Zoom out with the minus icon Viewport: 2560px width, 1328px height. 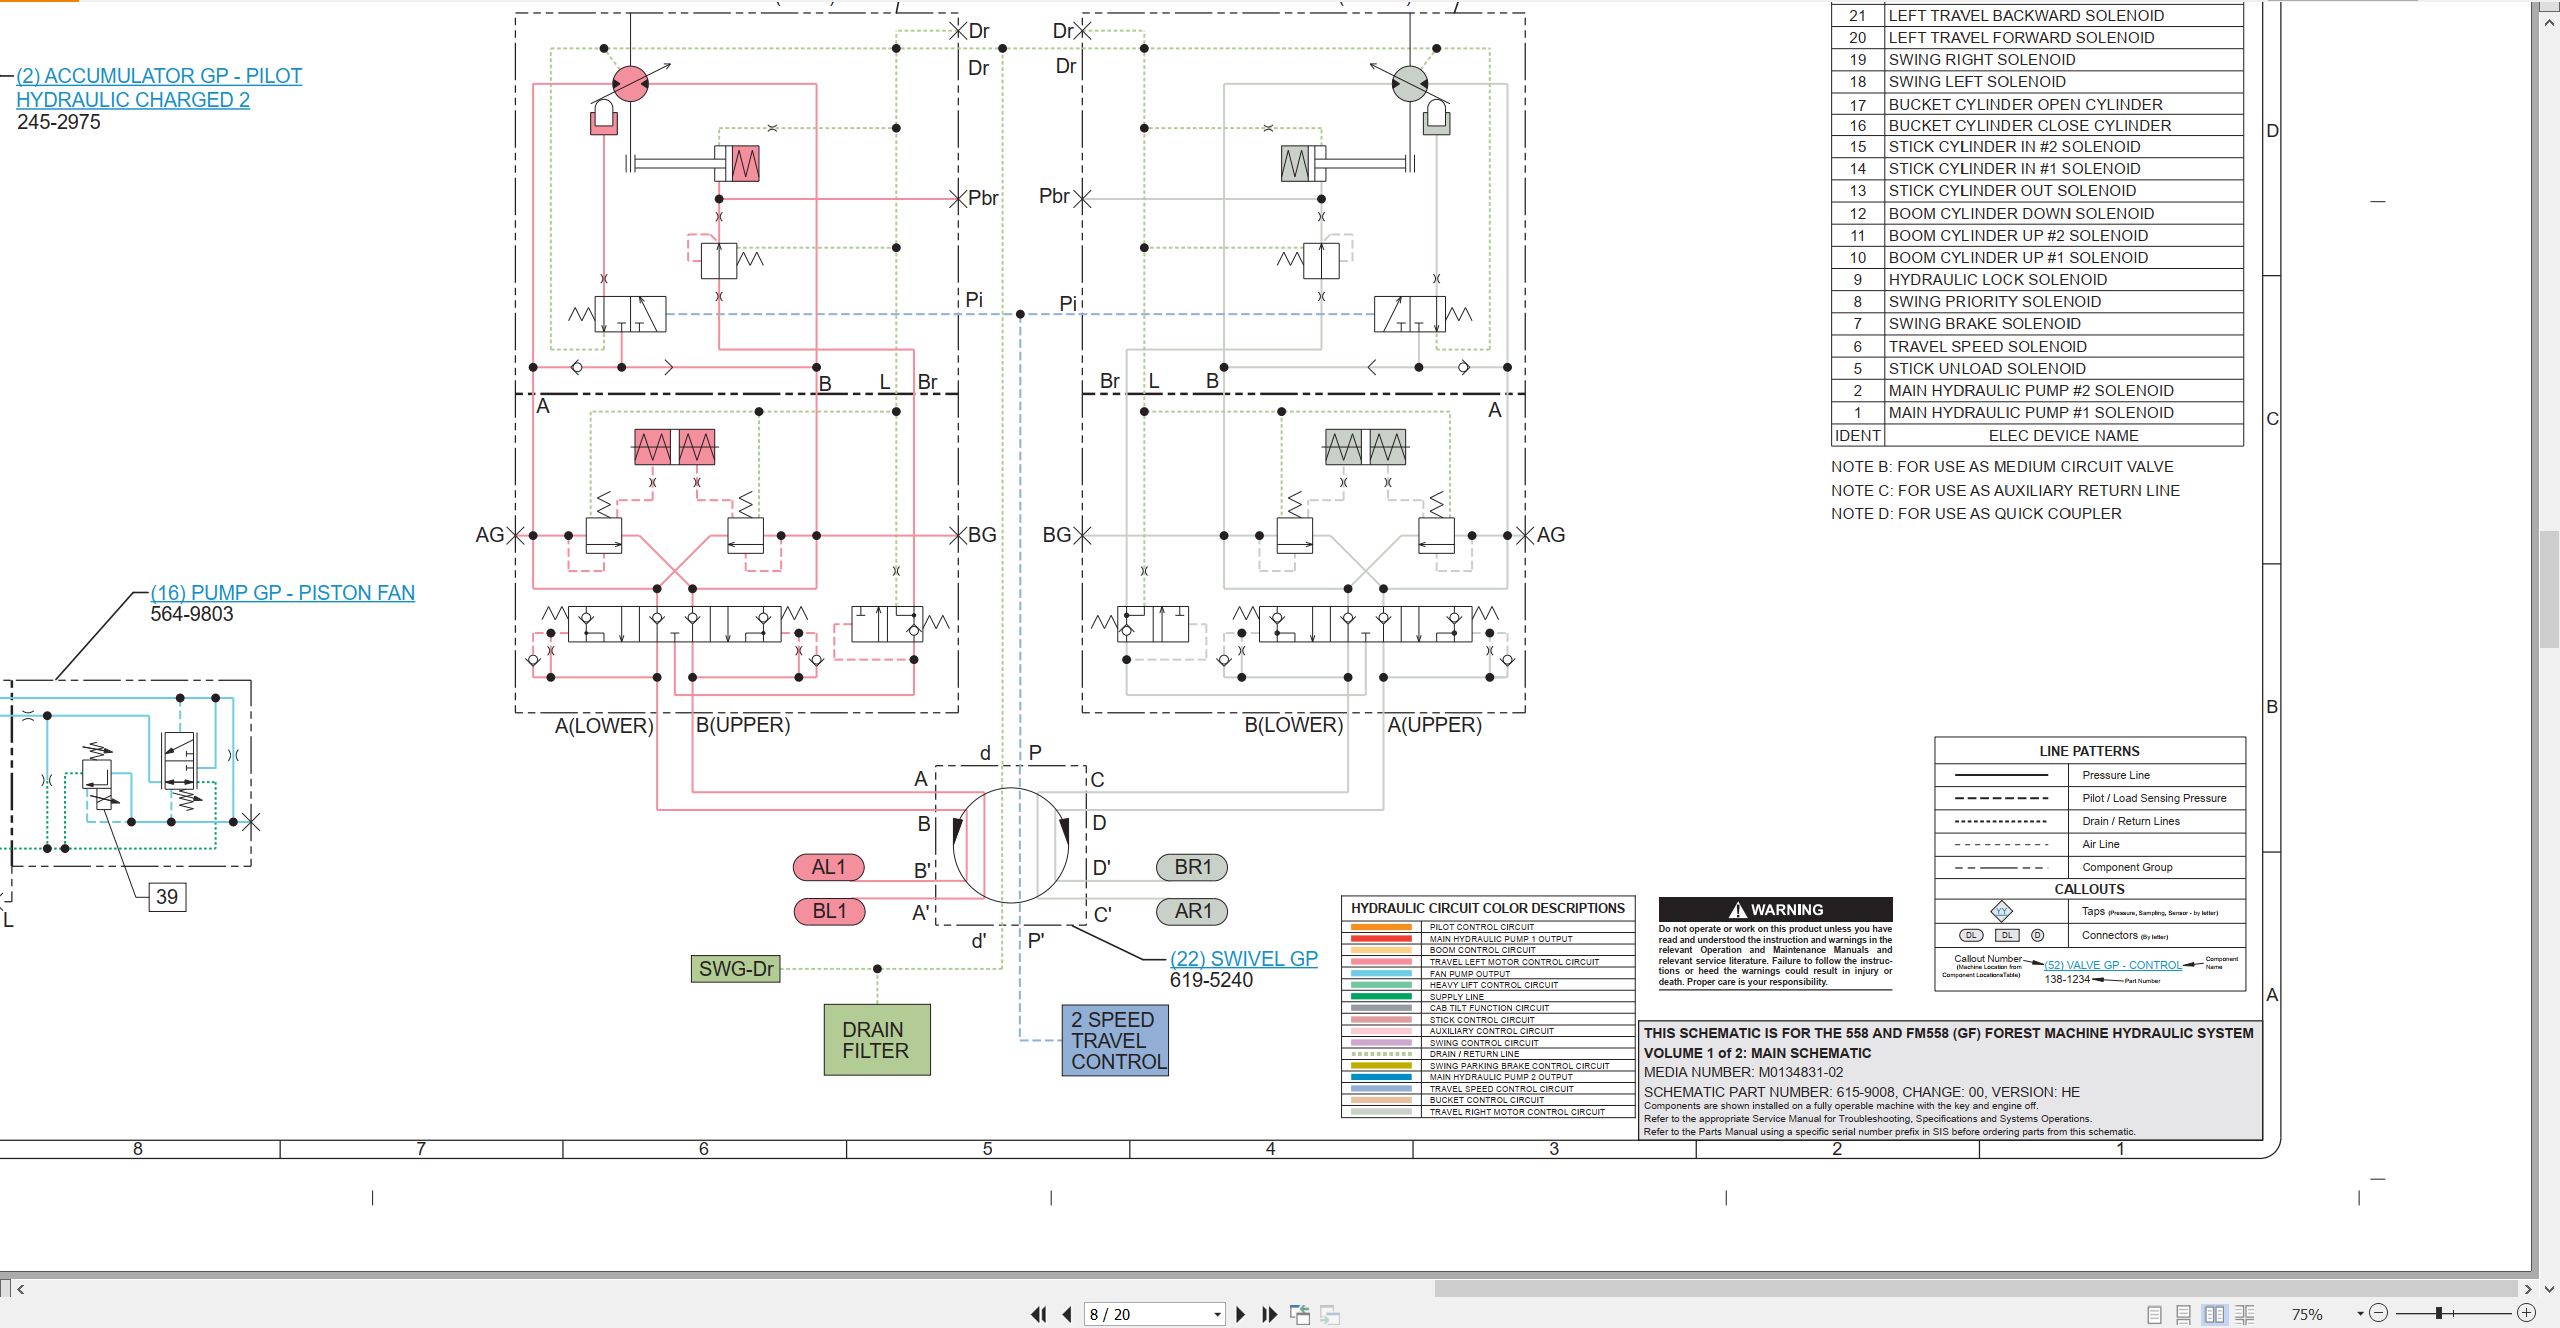click(2379, 1313)
